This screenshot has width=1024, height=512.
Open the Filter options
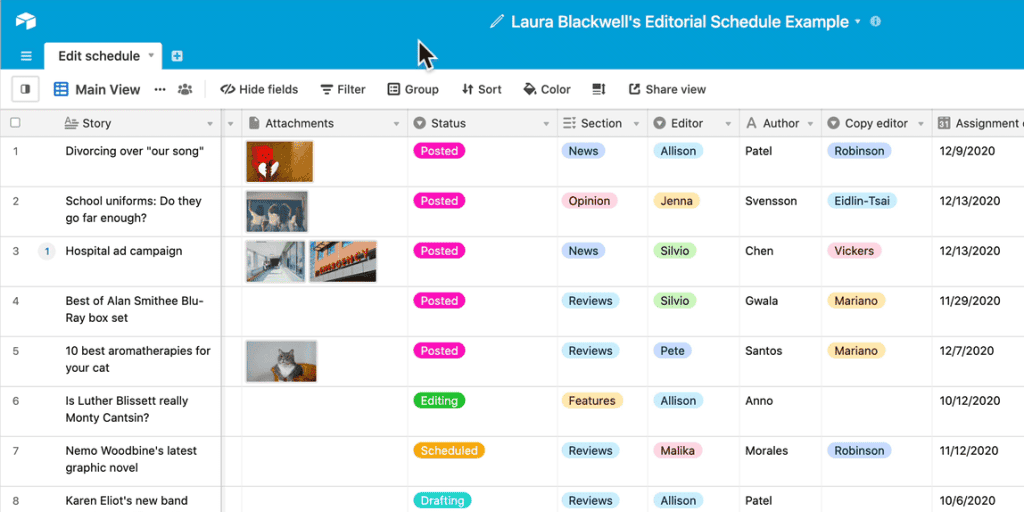point(343,89)
